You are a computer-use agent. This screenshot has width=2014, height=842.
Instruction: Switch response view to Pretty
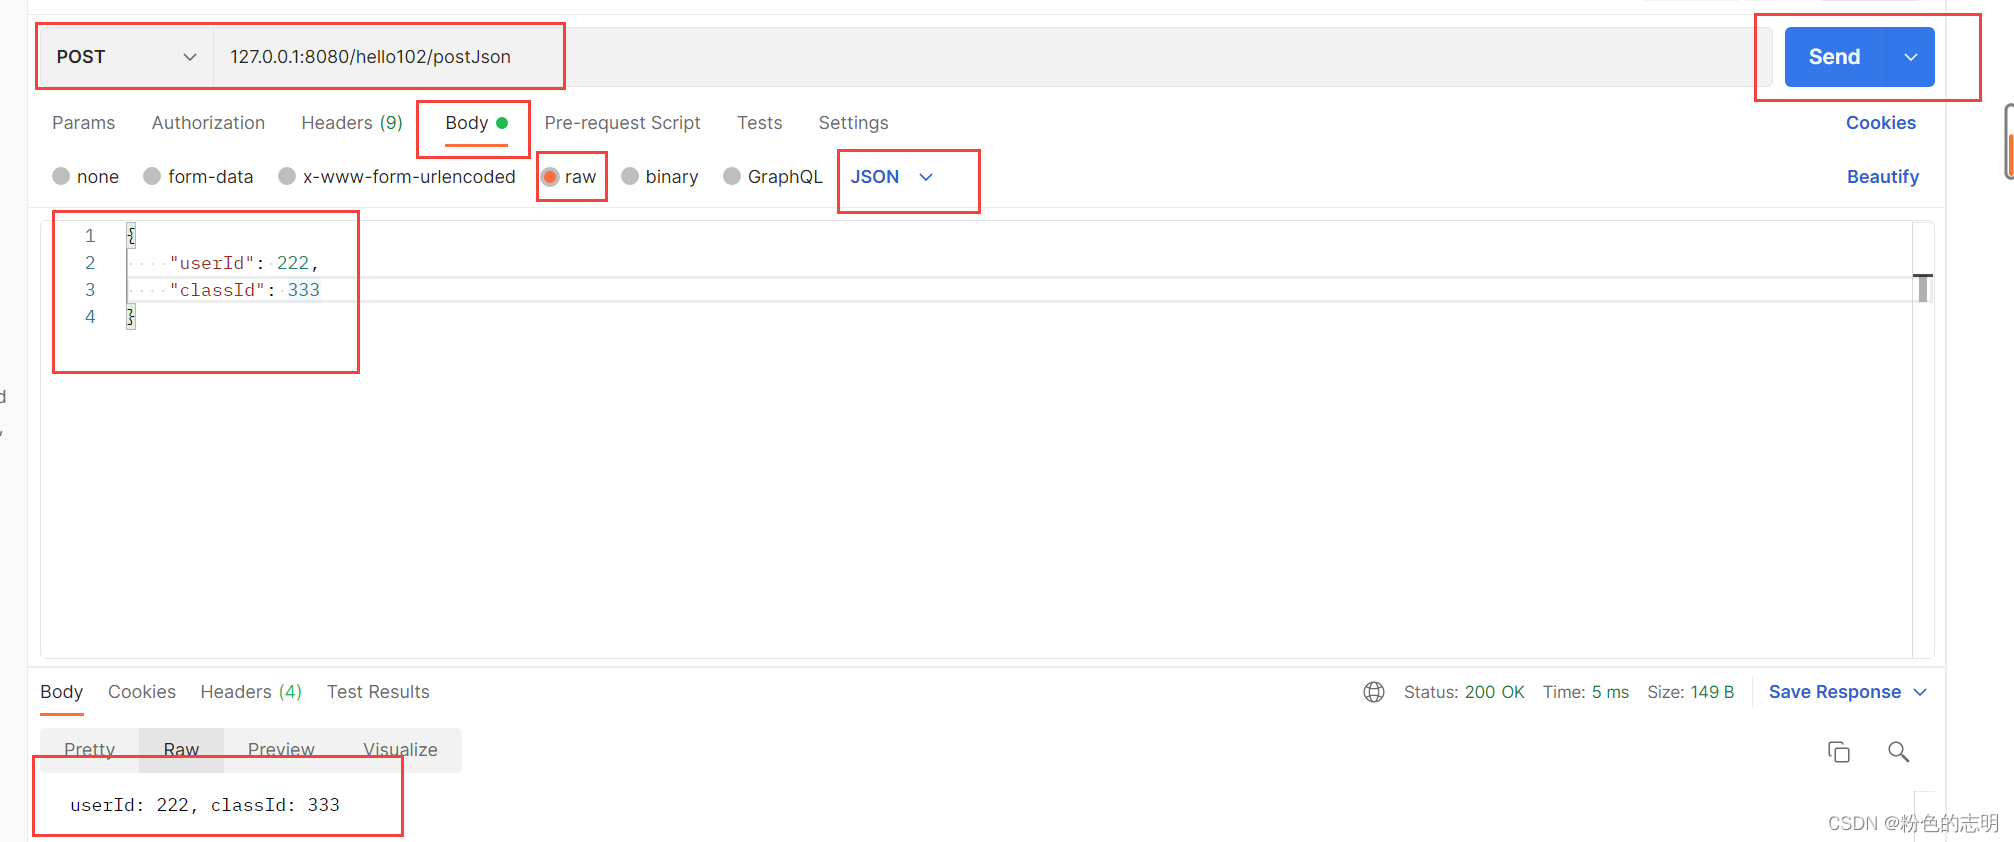(x=90, y=749)
